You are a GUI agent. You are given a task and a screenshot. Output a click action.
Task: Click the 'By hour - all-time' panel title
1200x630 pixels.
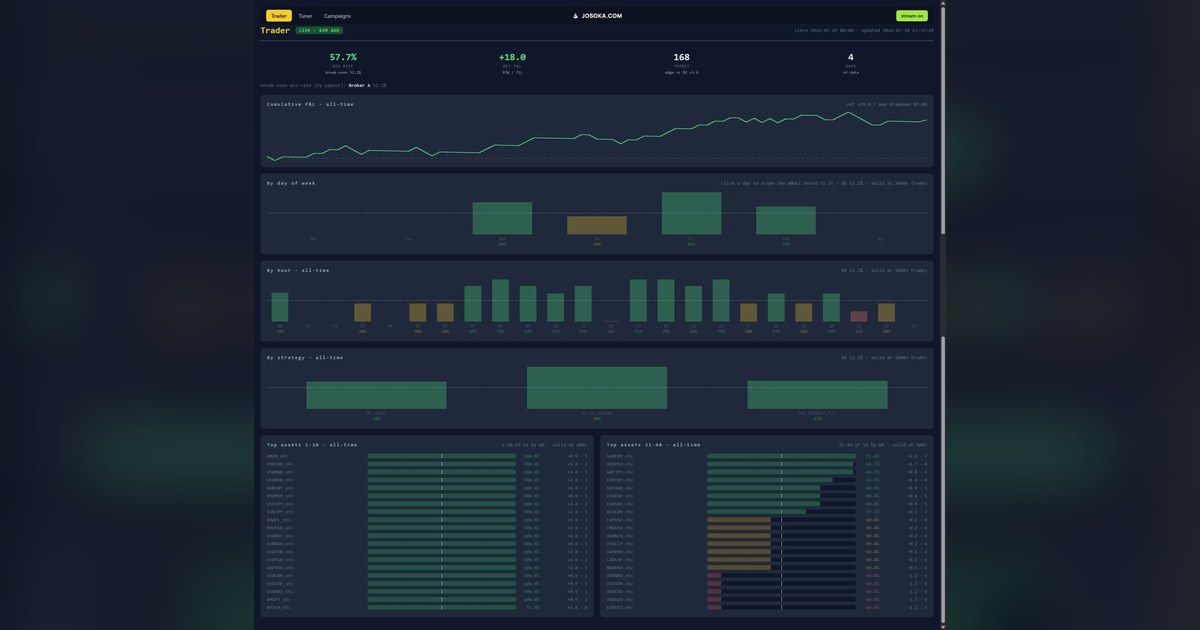298,270
